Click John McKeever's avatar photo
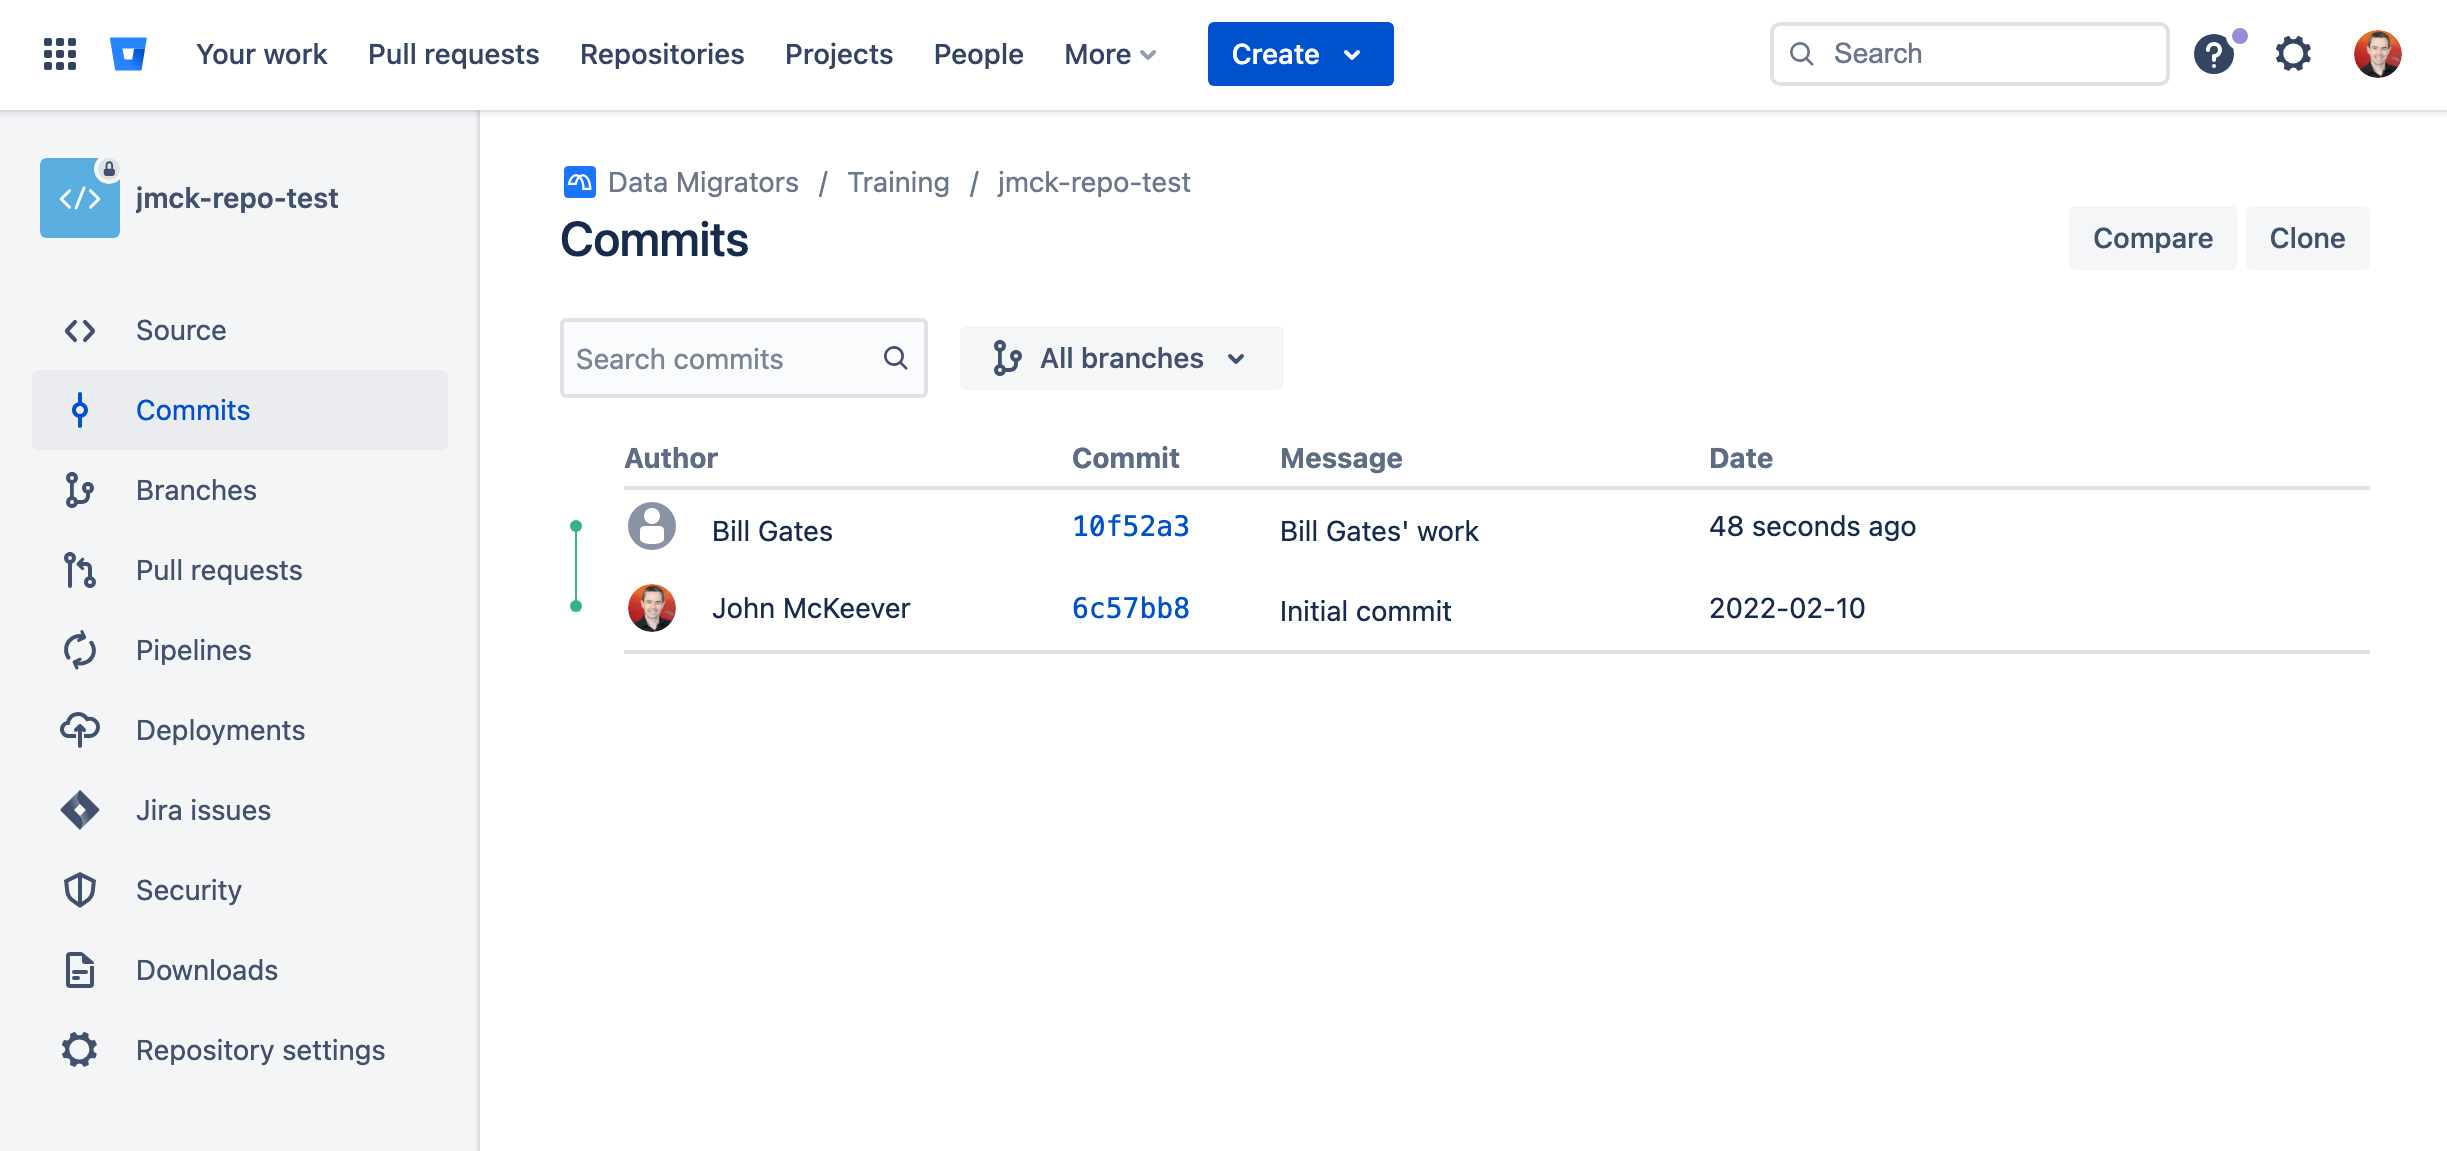This screenshot has height=1151, width=2447. [x=652, y=608]
